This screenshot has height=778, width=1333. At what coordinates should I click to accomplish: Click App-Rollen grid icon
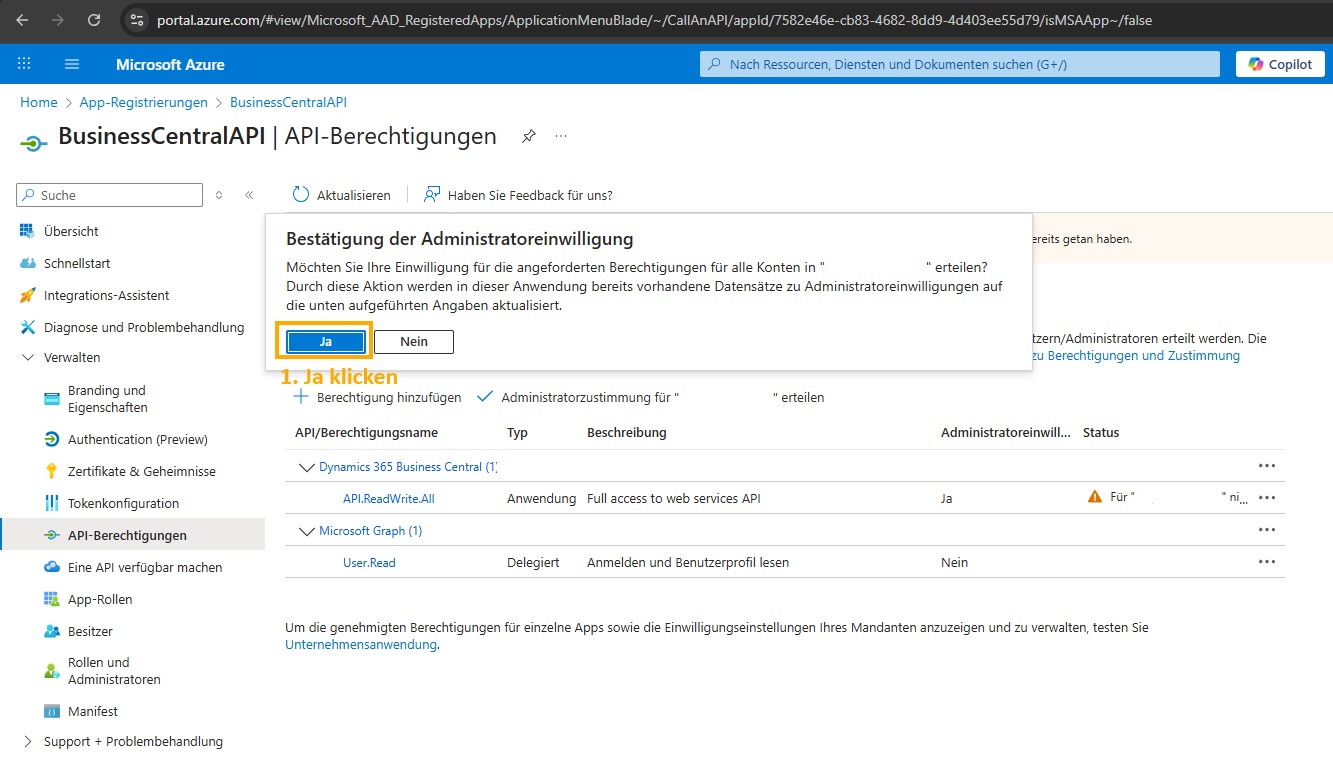click(x=52, y=599)
